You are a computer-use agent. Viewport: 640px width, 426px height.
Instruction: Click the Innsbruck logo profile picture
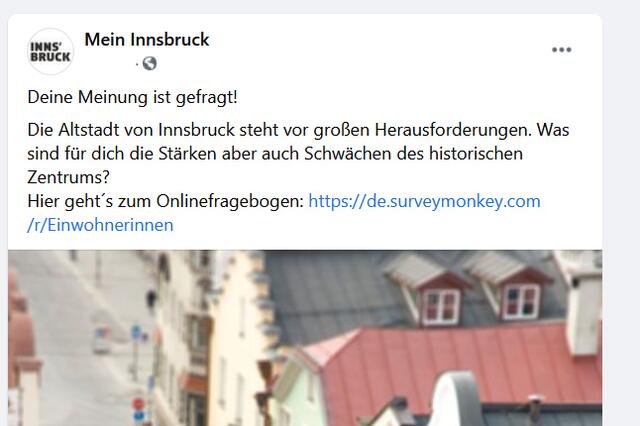point(51,51)
